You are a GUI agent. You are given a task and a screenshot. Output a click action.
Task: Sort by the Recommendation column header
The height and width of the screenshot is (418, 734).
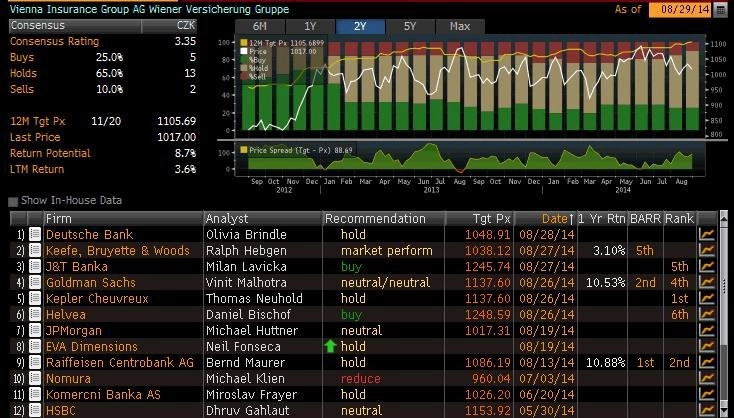coord(384,219)
